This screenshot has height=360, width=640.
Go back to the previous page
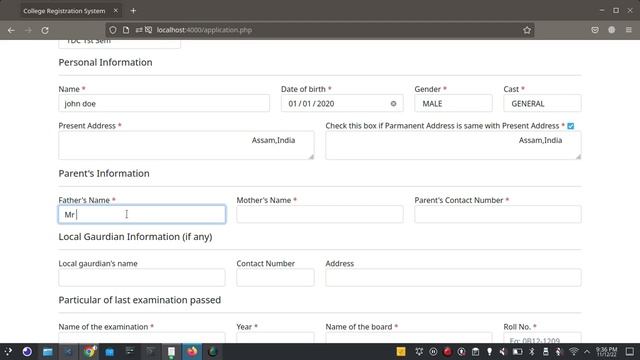(x=11, y=30)
